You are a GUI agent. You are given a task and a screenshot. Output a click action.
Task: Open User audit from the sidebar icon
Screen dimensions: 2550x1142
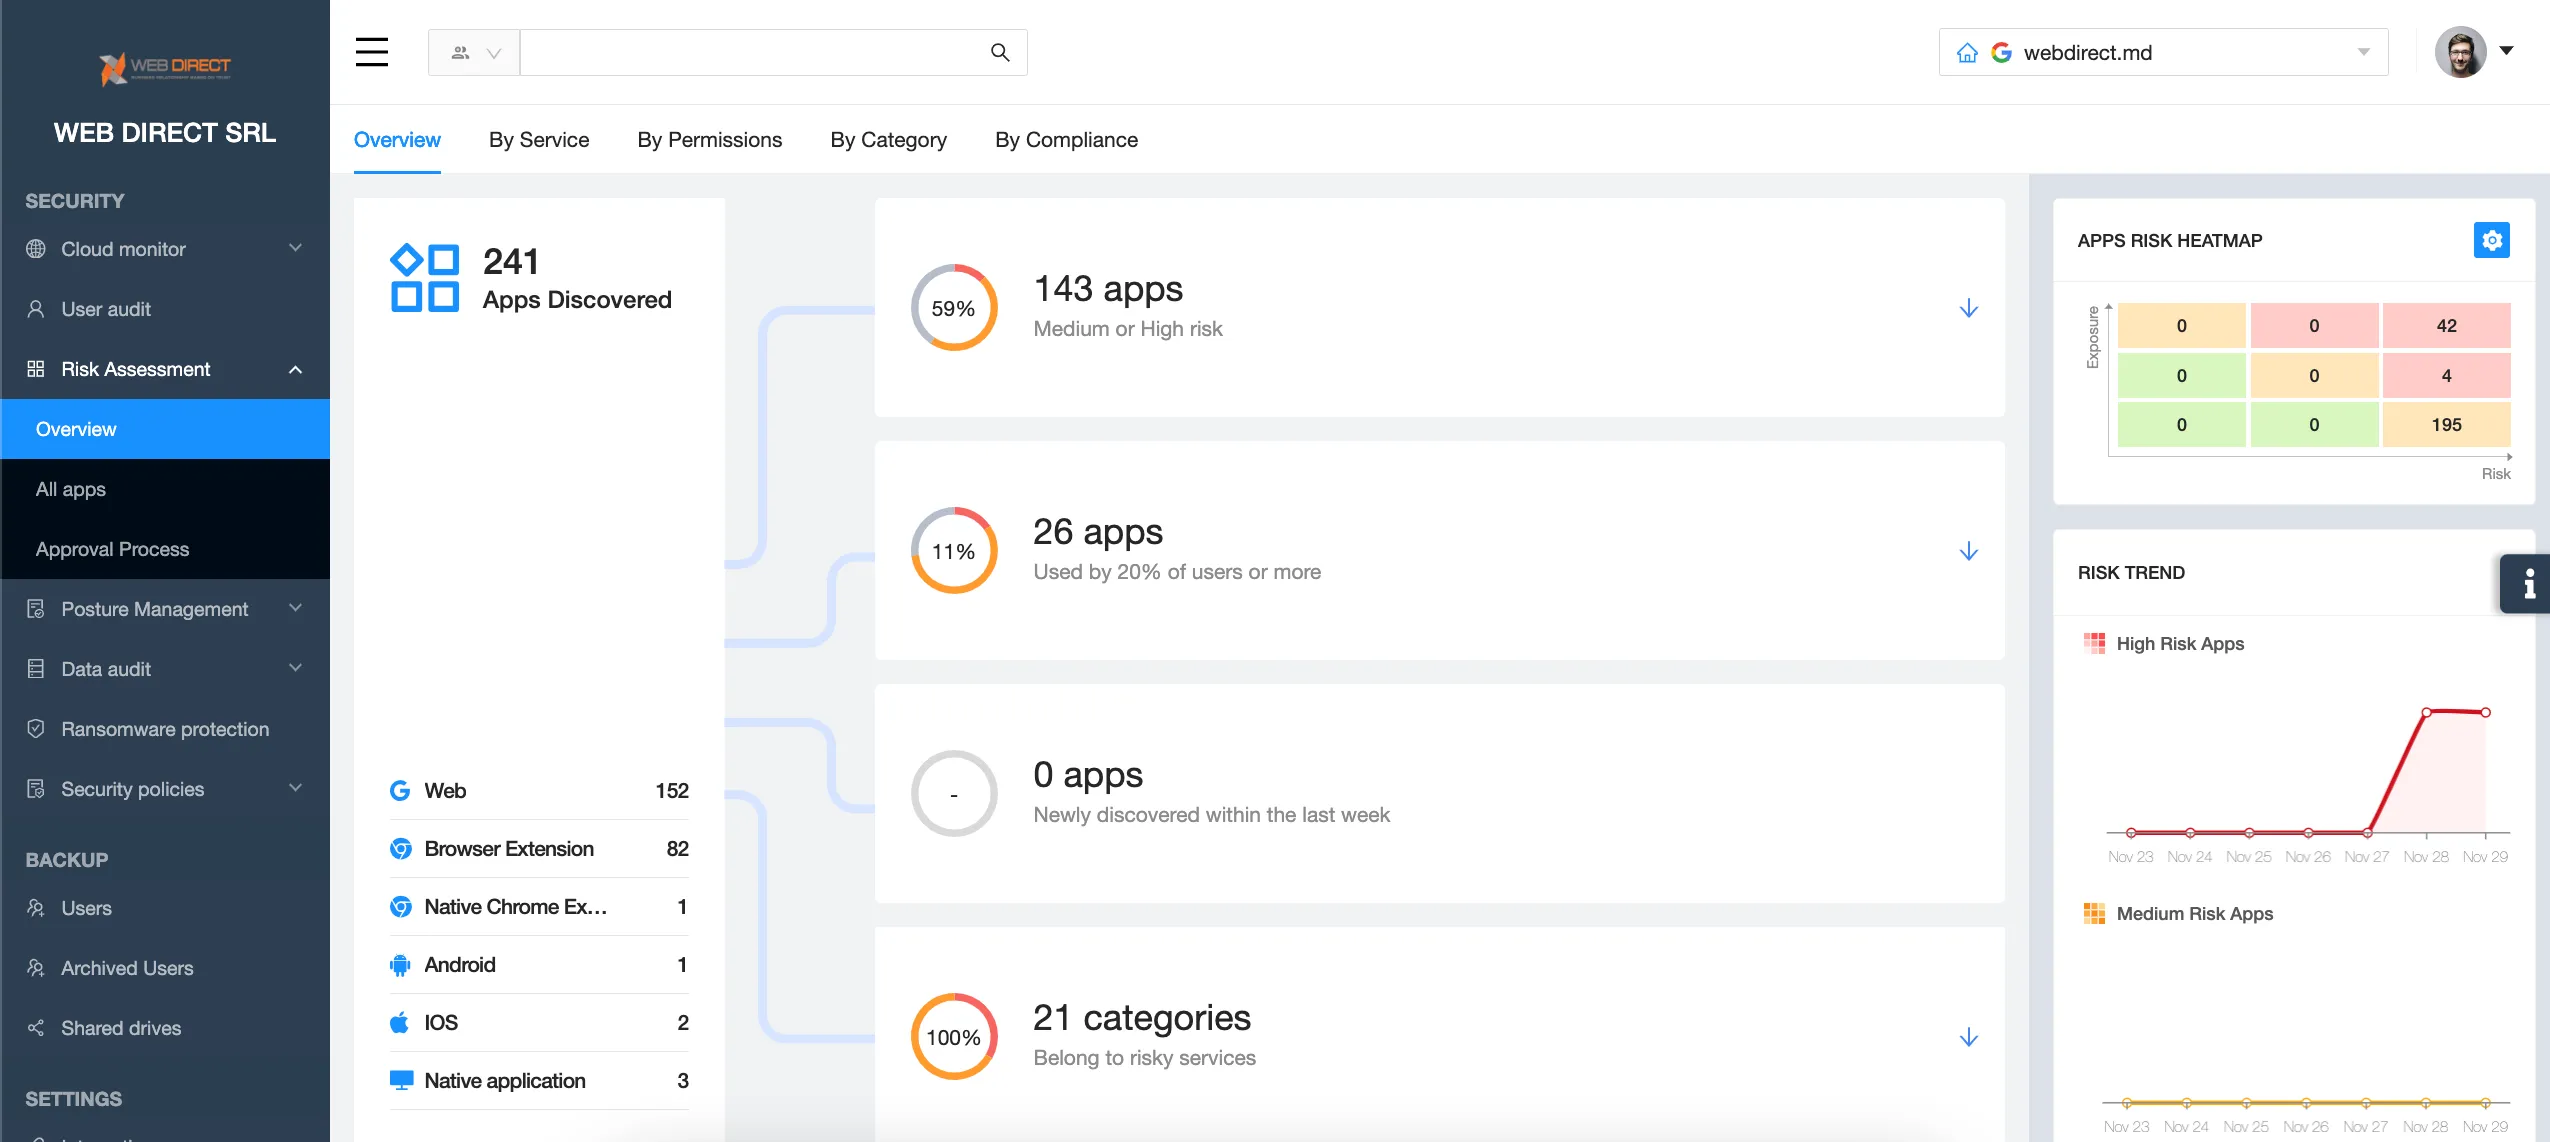point(35,308)
